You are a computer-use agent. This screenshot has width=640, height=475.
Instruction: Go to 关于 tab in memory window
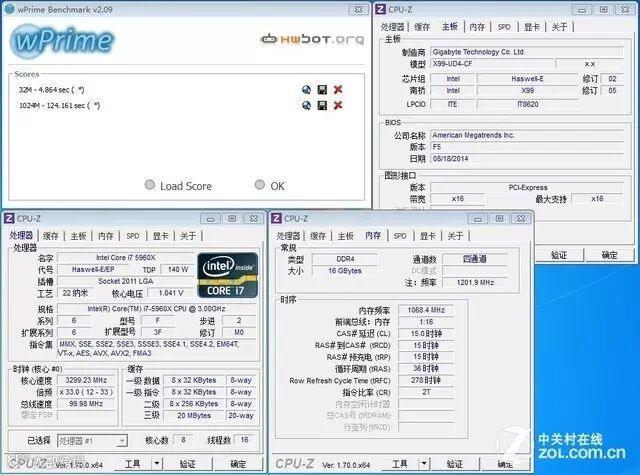click(x=455, y=236)
